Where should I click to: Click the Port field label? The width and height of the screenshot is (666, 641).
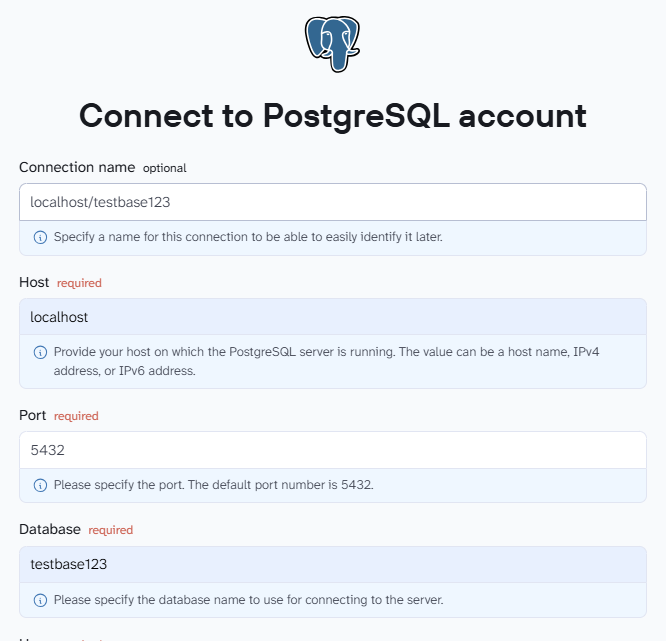coord(32,415)
